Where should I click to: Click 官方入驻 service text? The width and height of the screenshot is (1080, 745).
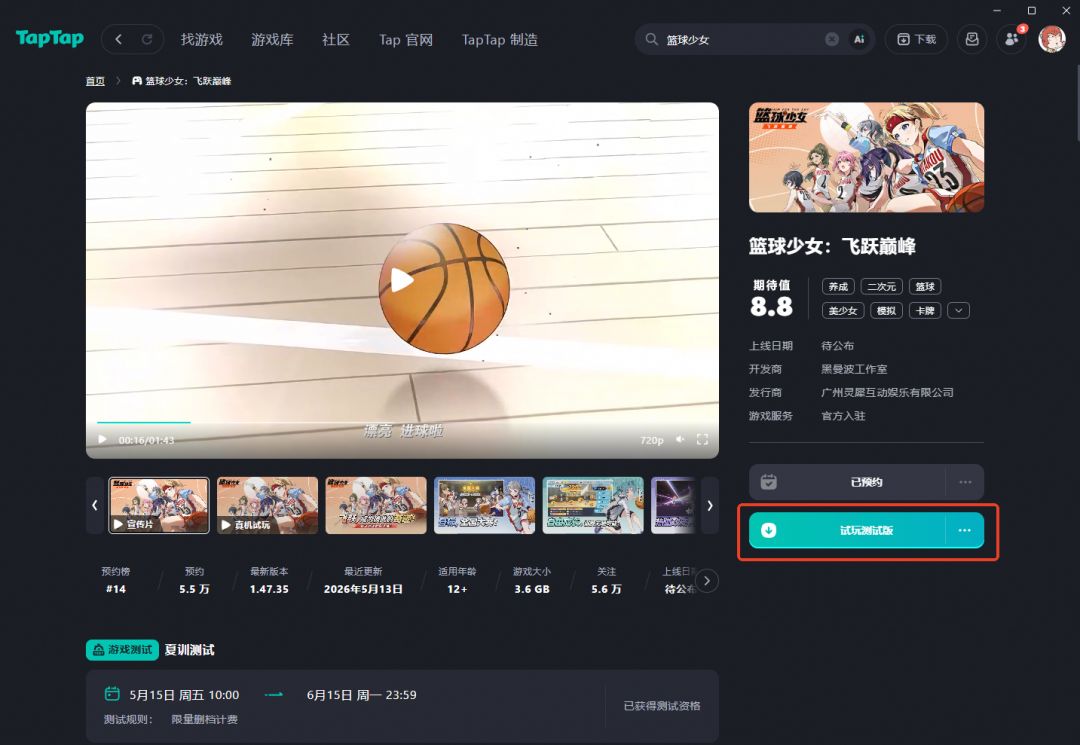coord(843,416)
